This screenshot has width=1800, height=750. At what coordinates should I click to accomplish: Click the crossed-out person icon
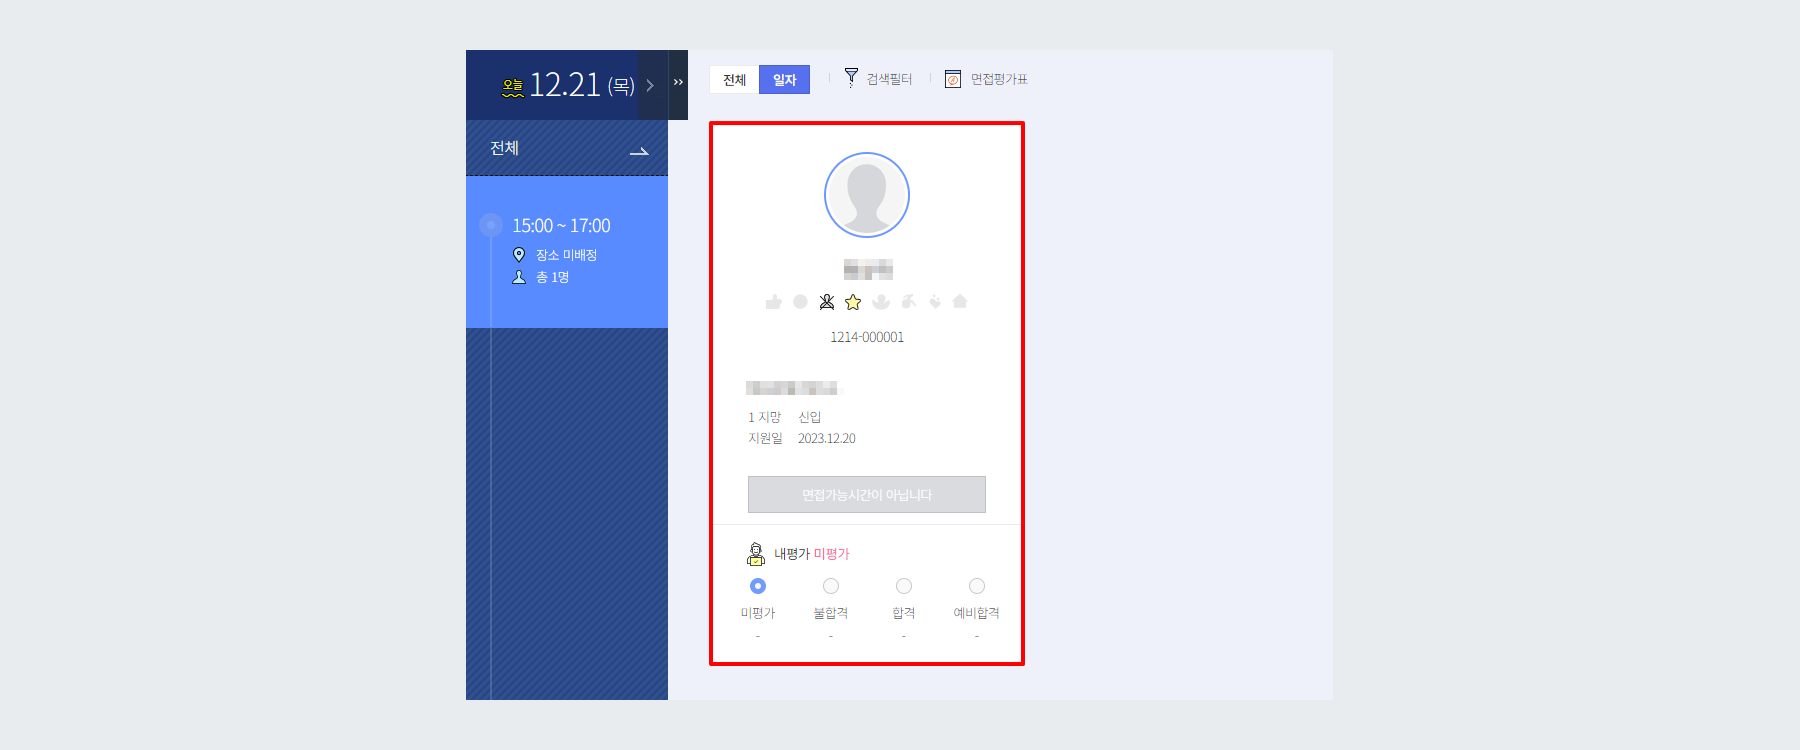coord(827,301)
